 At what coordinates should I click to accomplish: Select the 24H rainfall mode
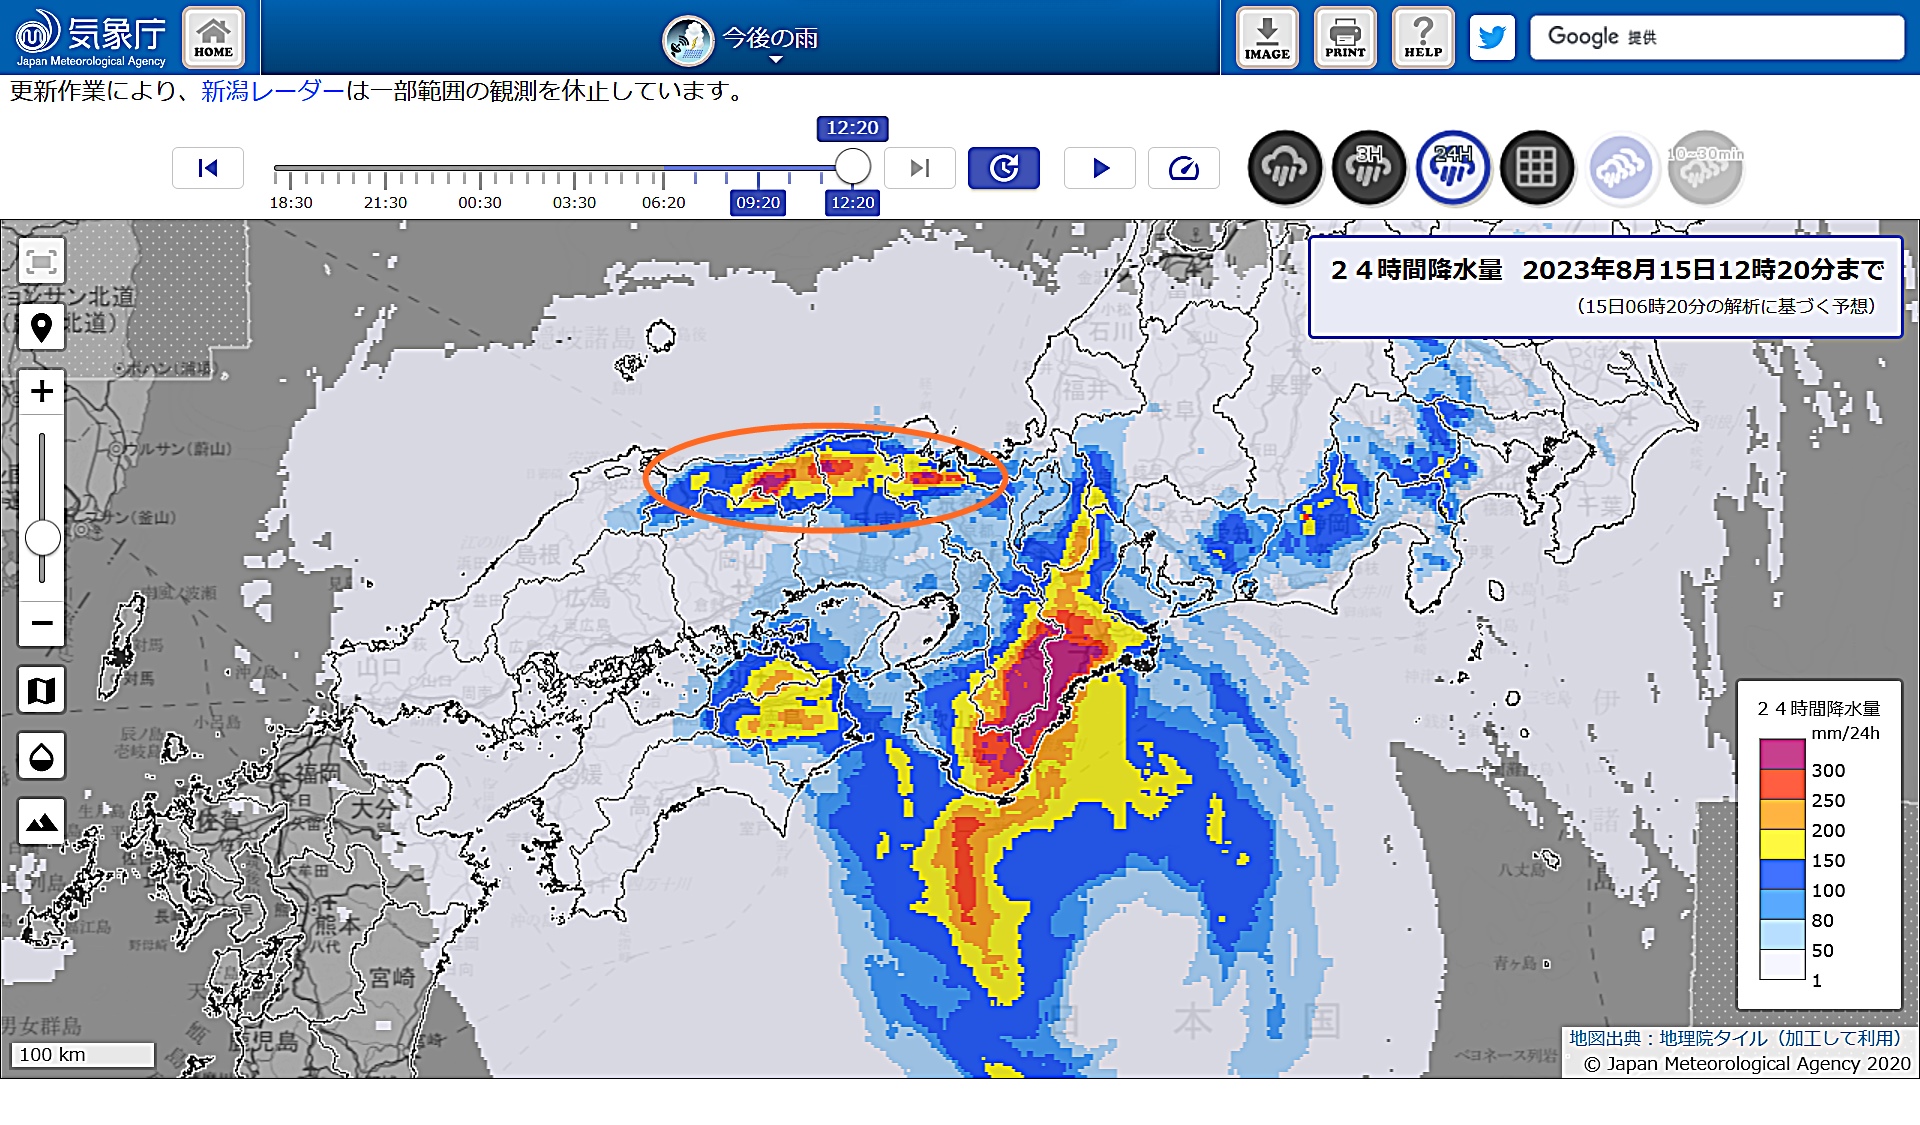1453,168
